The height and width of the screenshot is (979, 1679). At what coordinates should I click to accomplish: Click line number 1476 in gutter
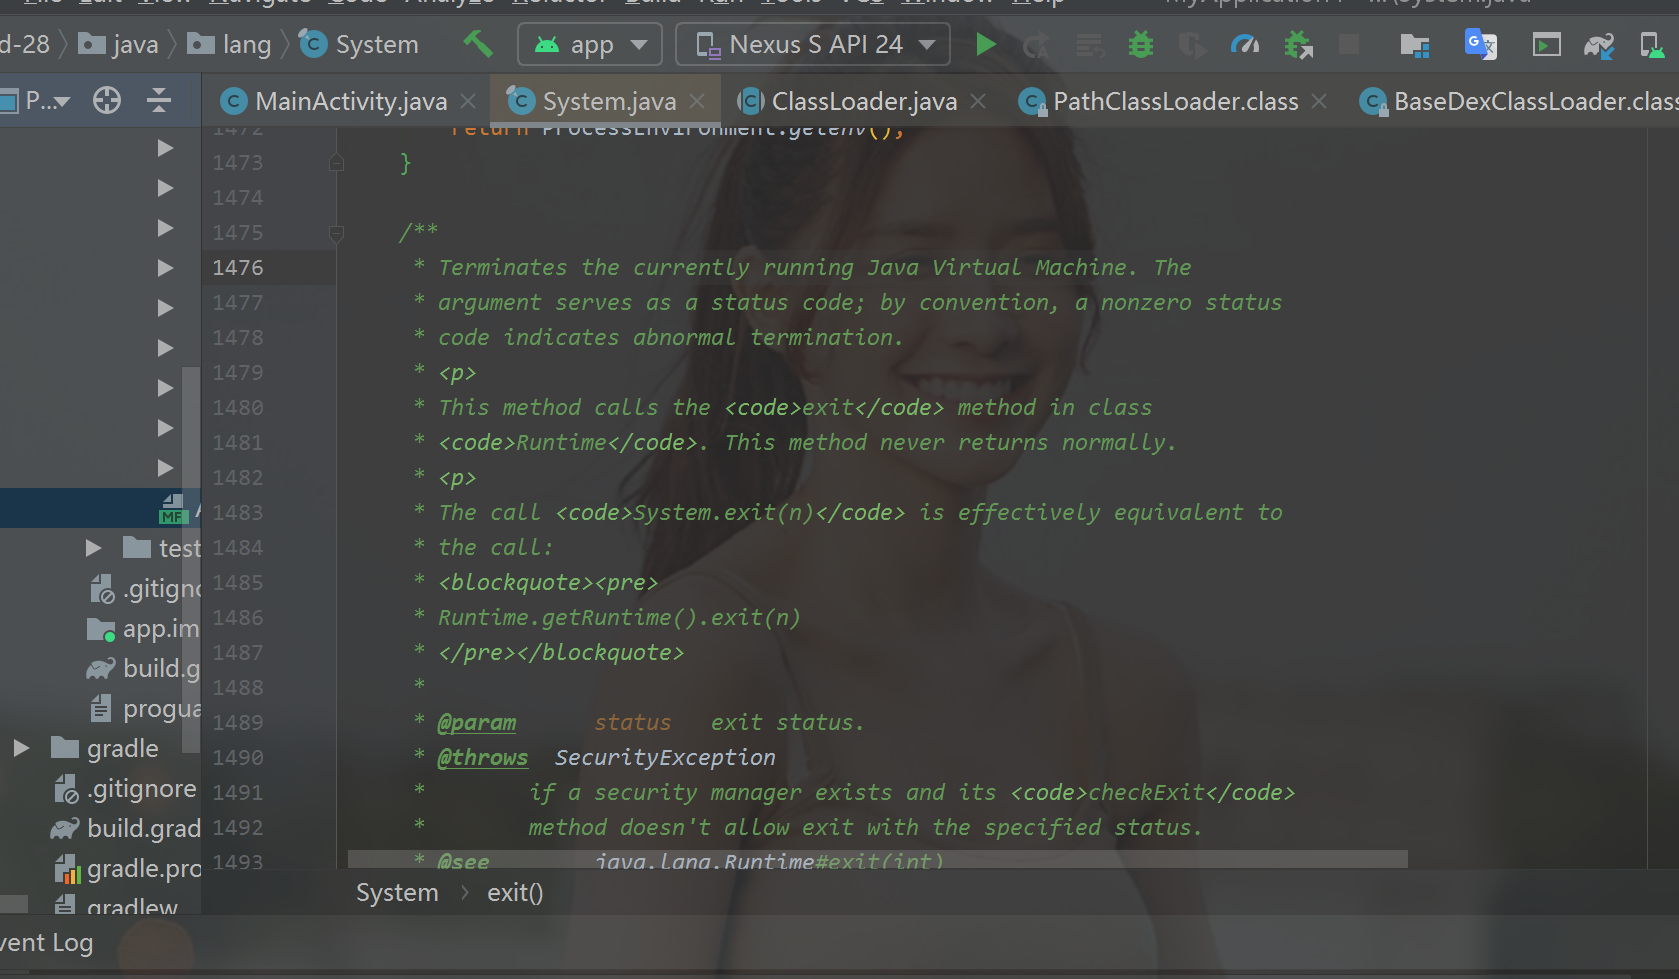[238, 267]
